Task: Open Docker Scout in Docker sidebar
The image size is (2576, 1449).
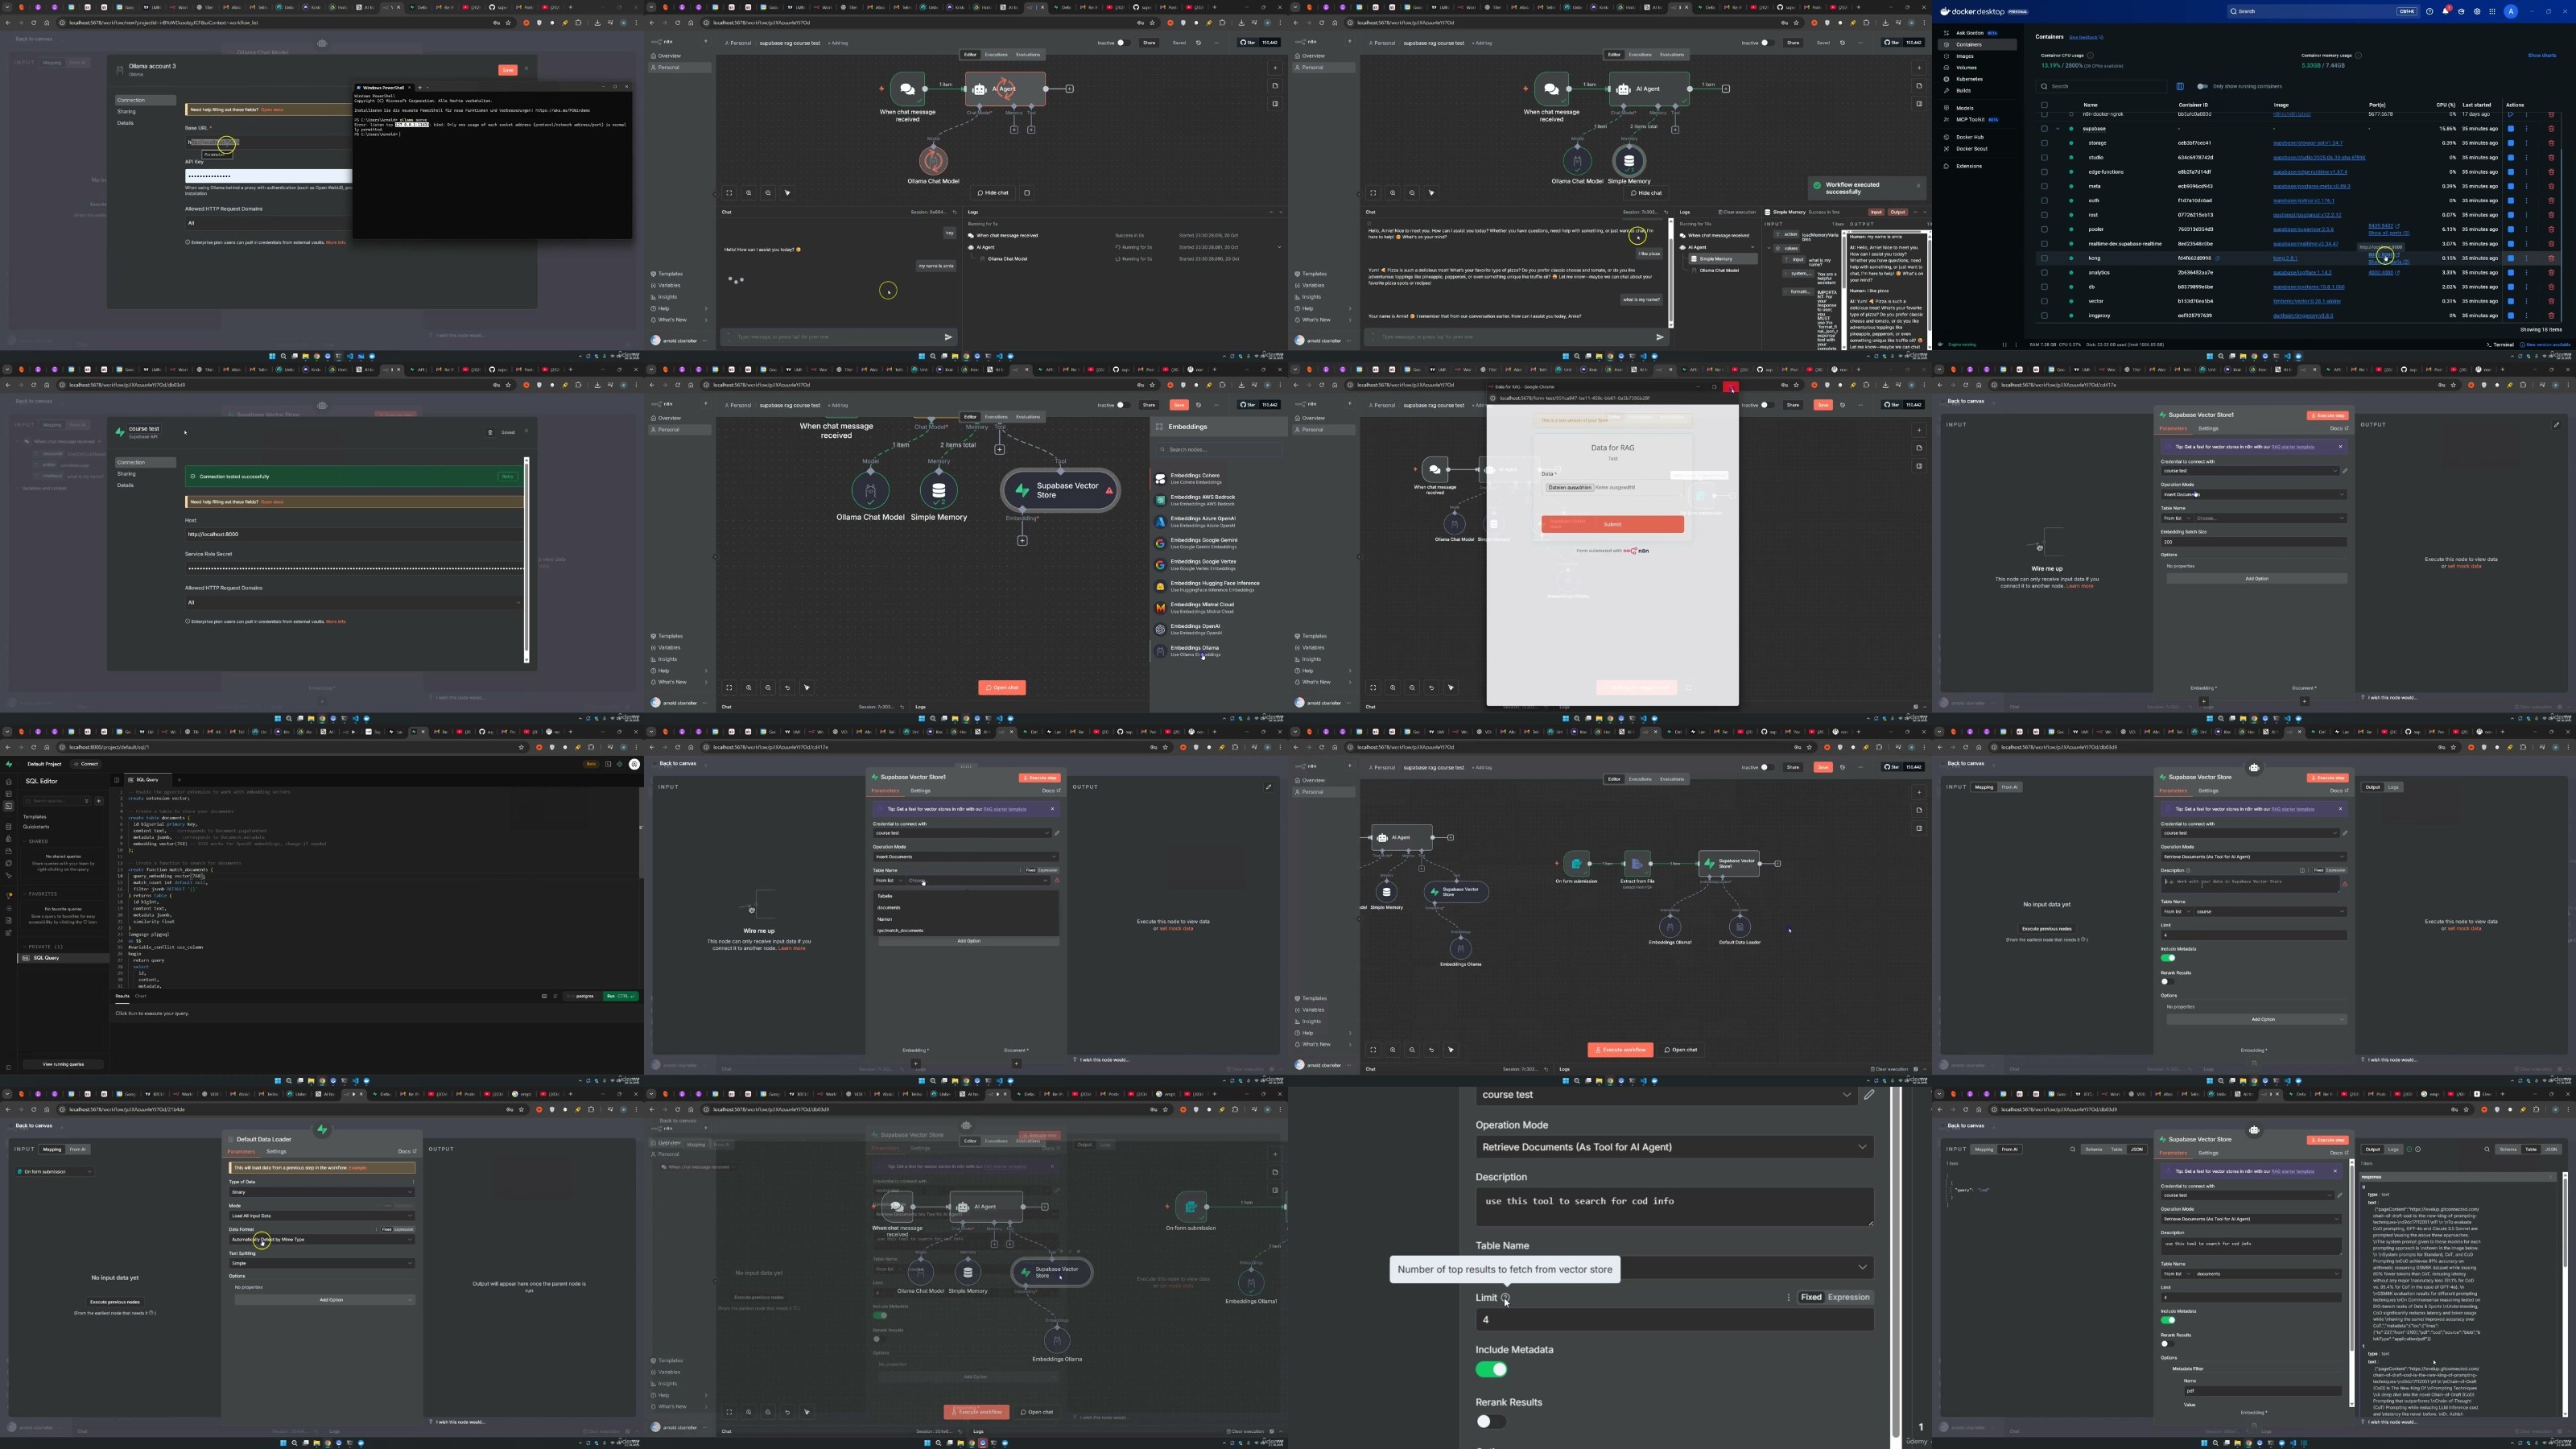Action: (x=1971, y=149)
